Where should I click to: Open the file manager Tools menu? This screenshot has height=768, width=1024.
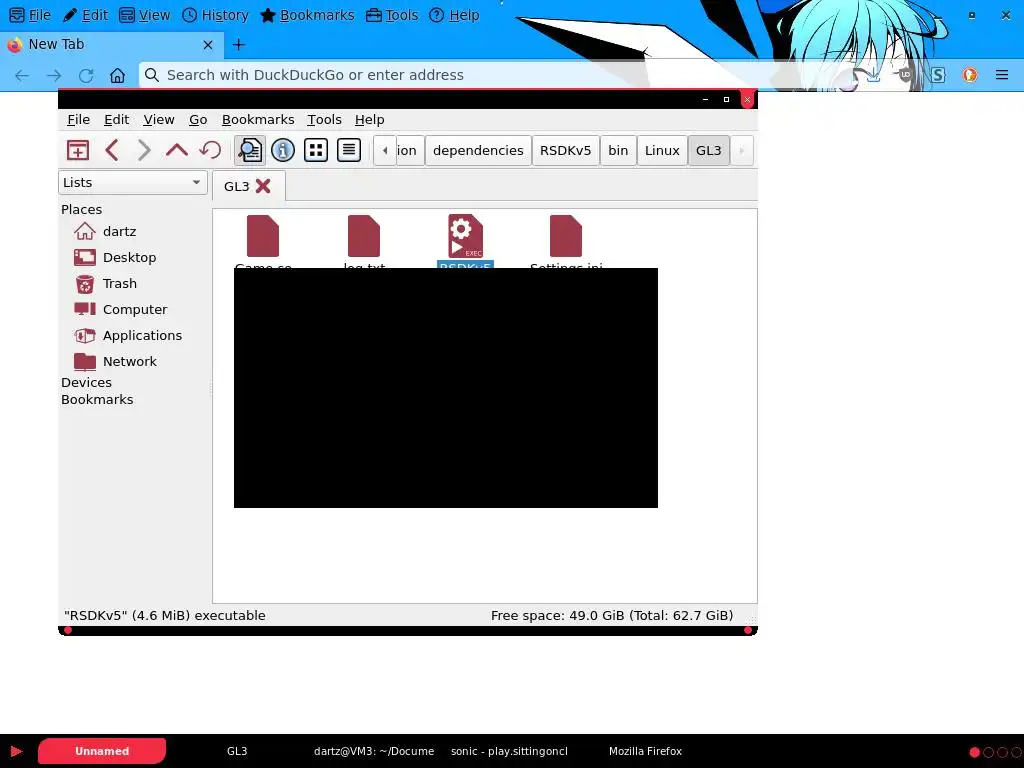point(325,120)
